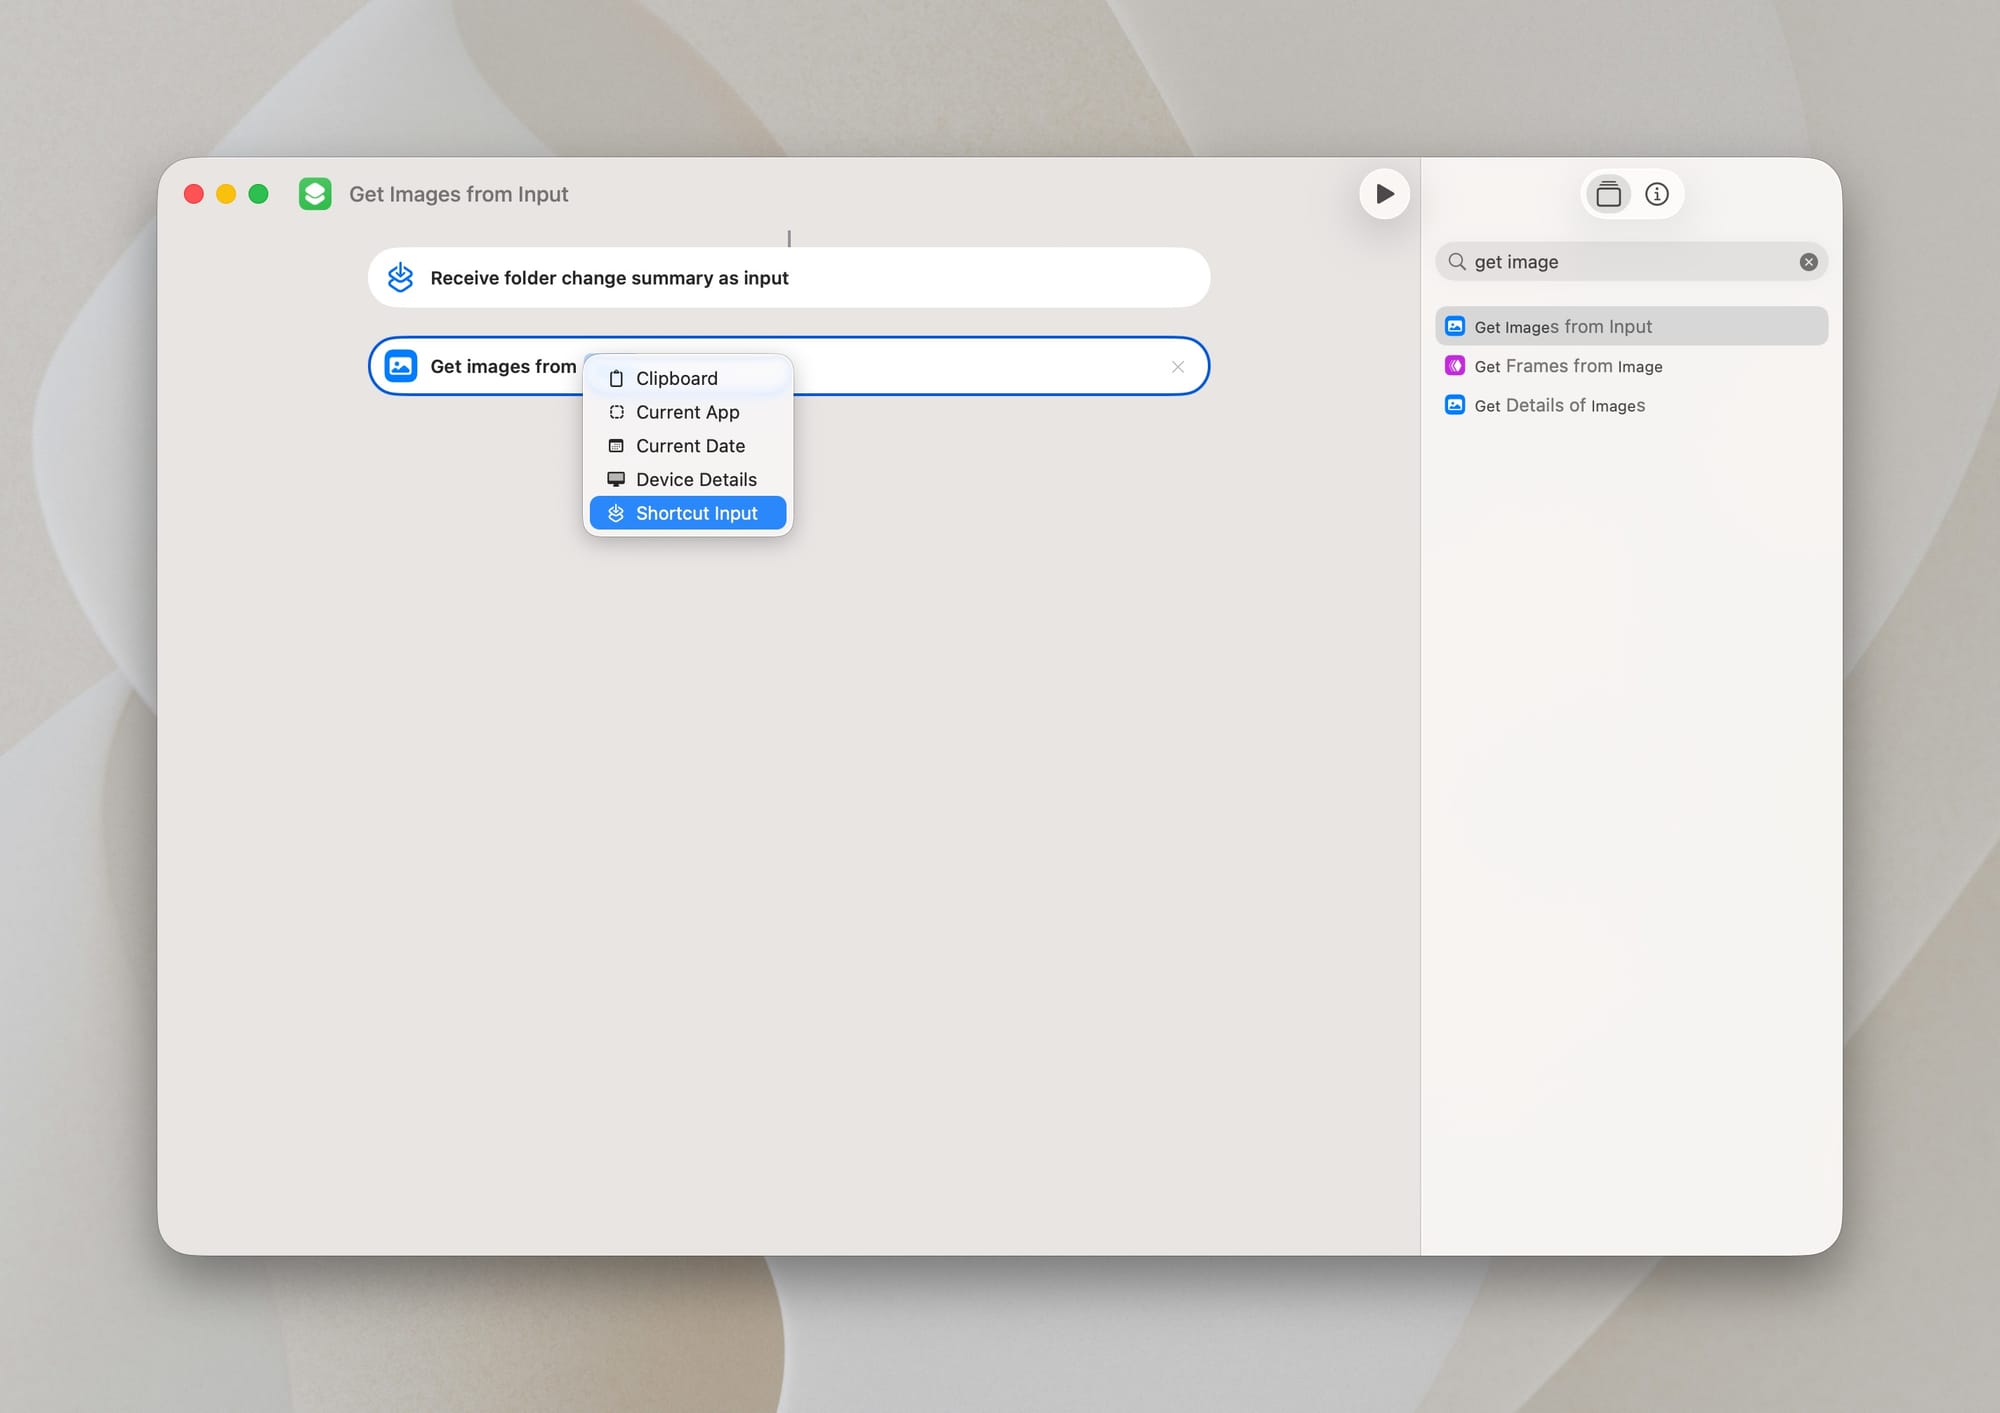Viewport: 2000px width, 1413px height.
Task: Open the Action Library panel
Action: coord(1608,193)
